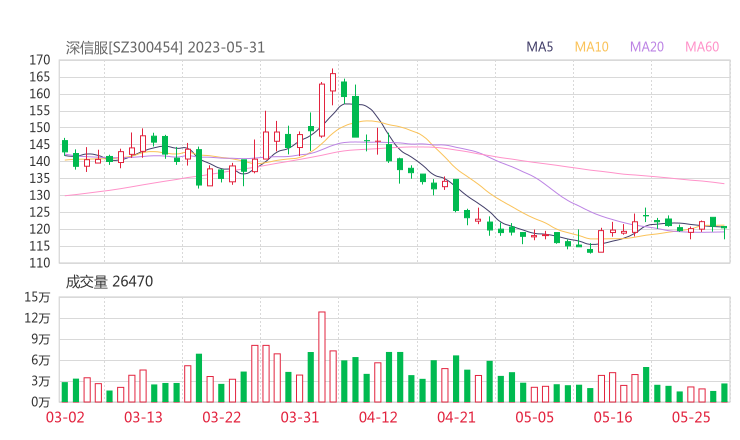Click the 12万 volume axis label

(x=37, y=318)
